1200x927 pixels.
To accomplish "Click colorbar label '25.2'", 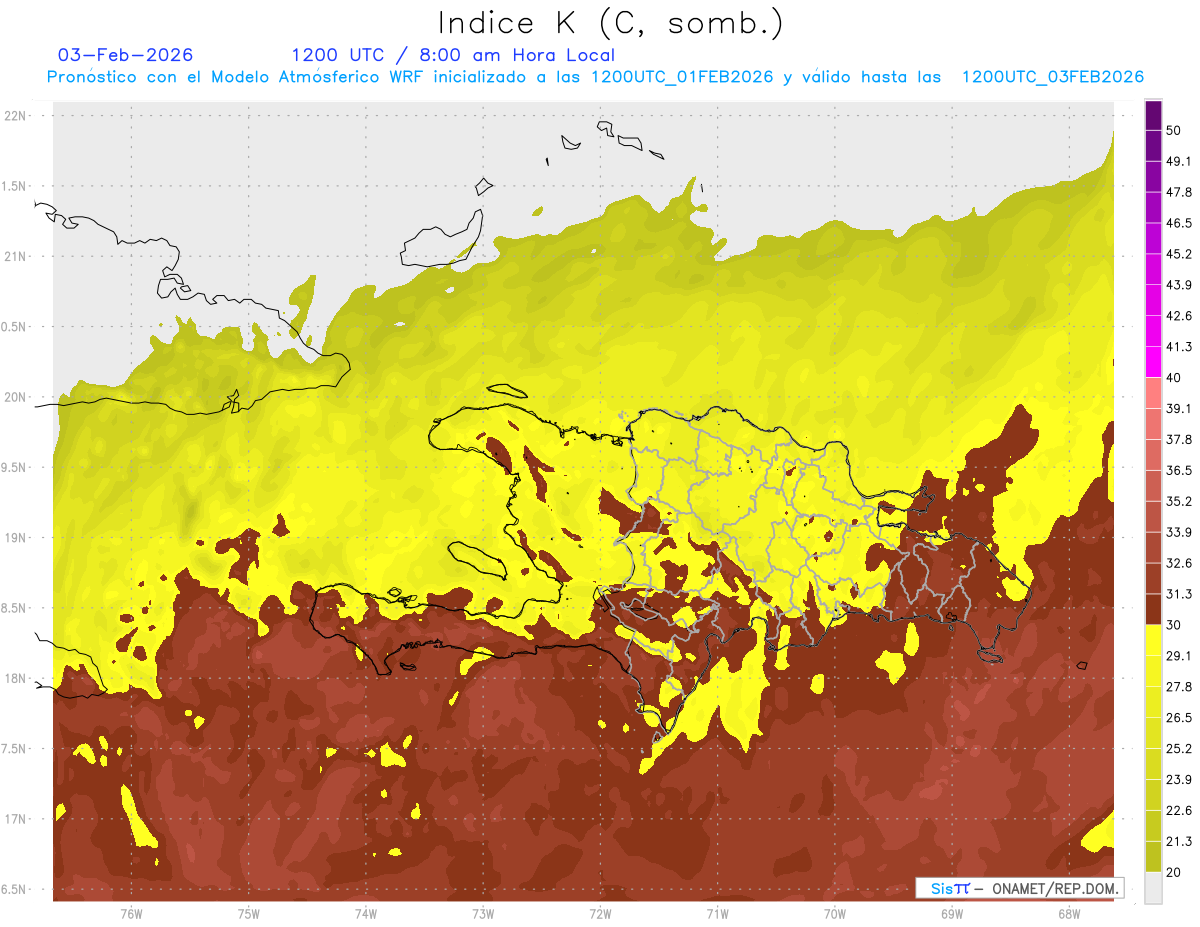I will point(1178,749).
